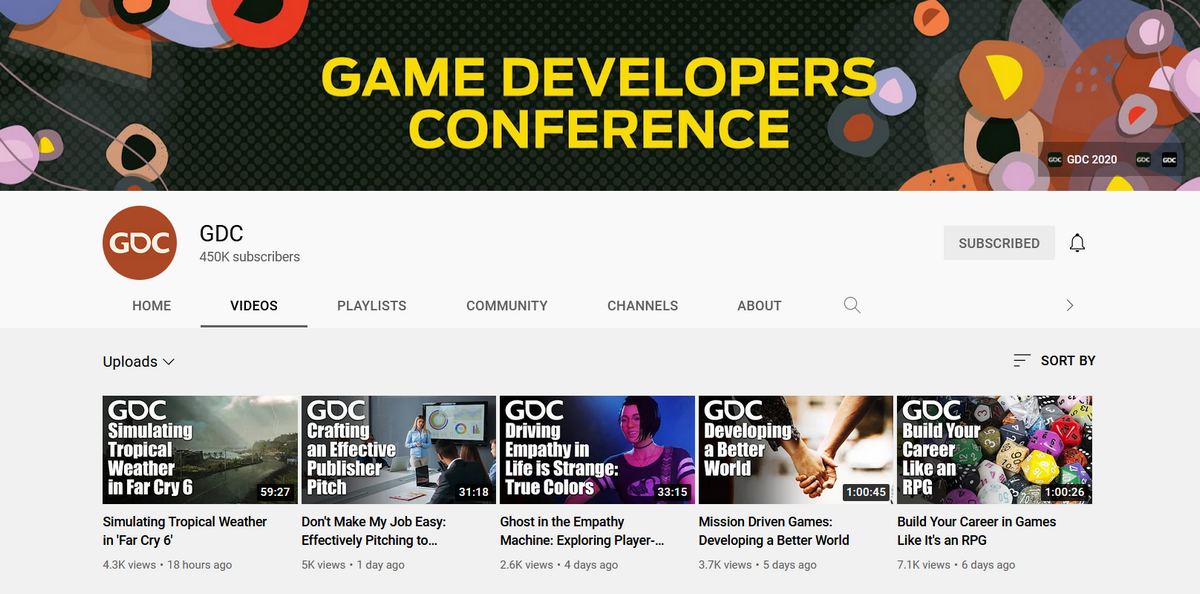The width and height of the screenshot is (1200, 594).
Task: Click the rightmost GDC banner link icon
Action: point(1169,160)
